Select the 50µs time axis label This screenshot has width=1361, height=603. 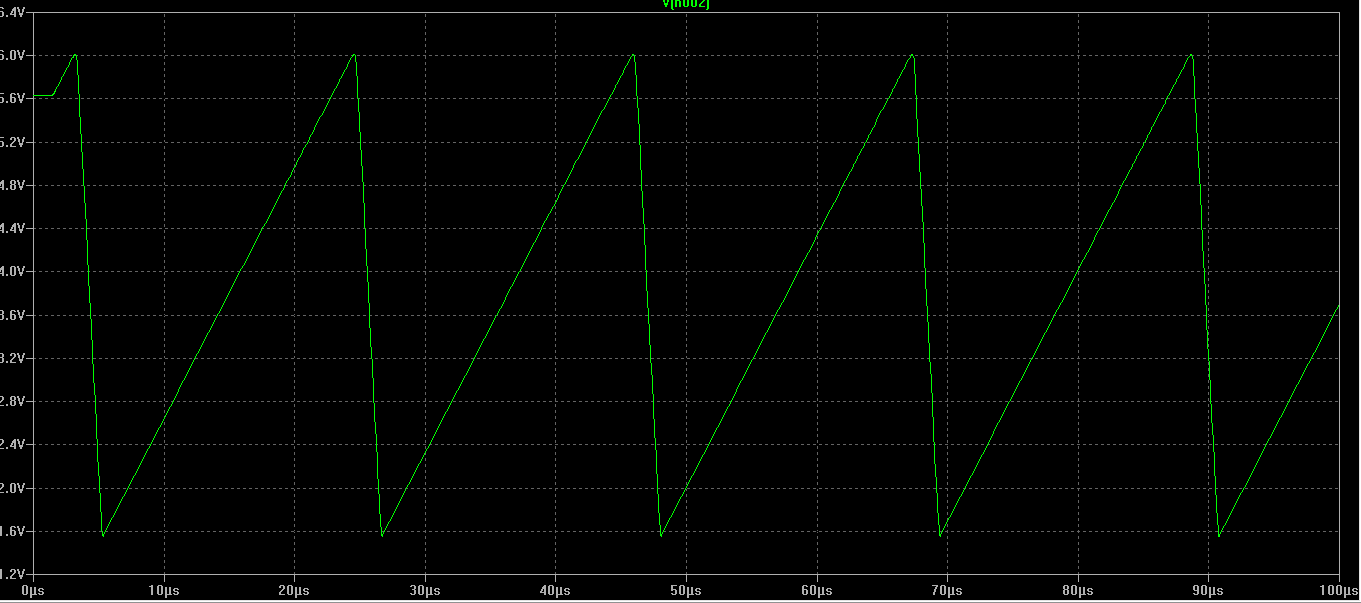click(686, 592)
